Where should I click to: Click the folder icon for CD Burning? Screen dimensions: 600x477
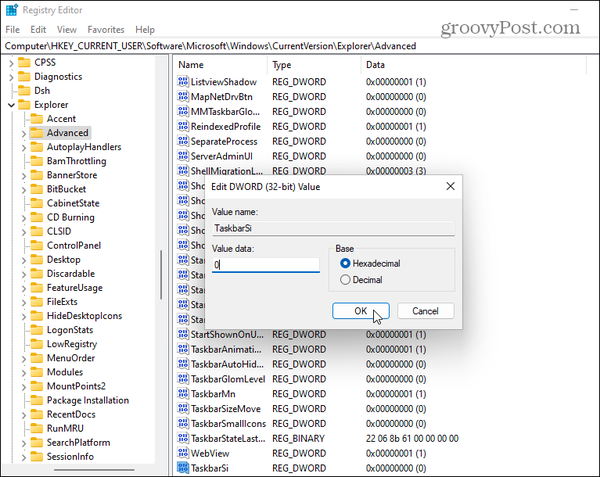coord(36,217)
